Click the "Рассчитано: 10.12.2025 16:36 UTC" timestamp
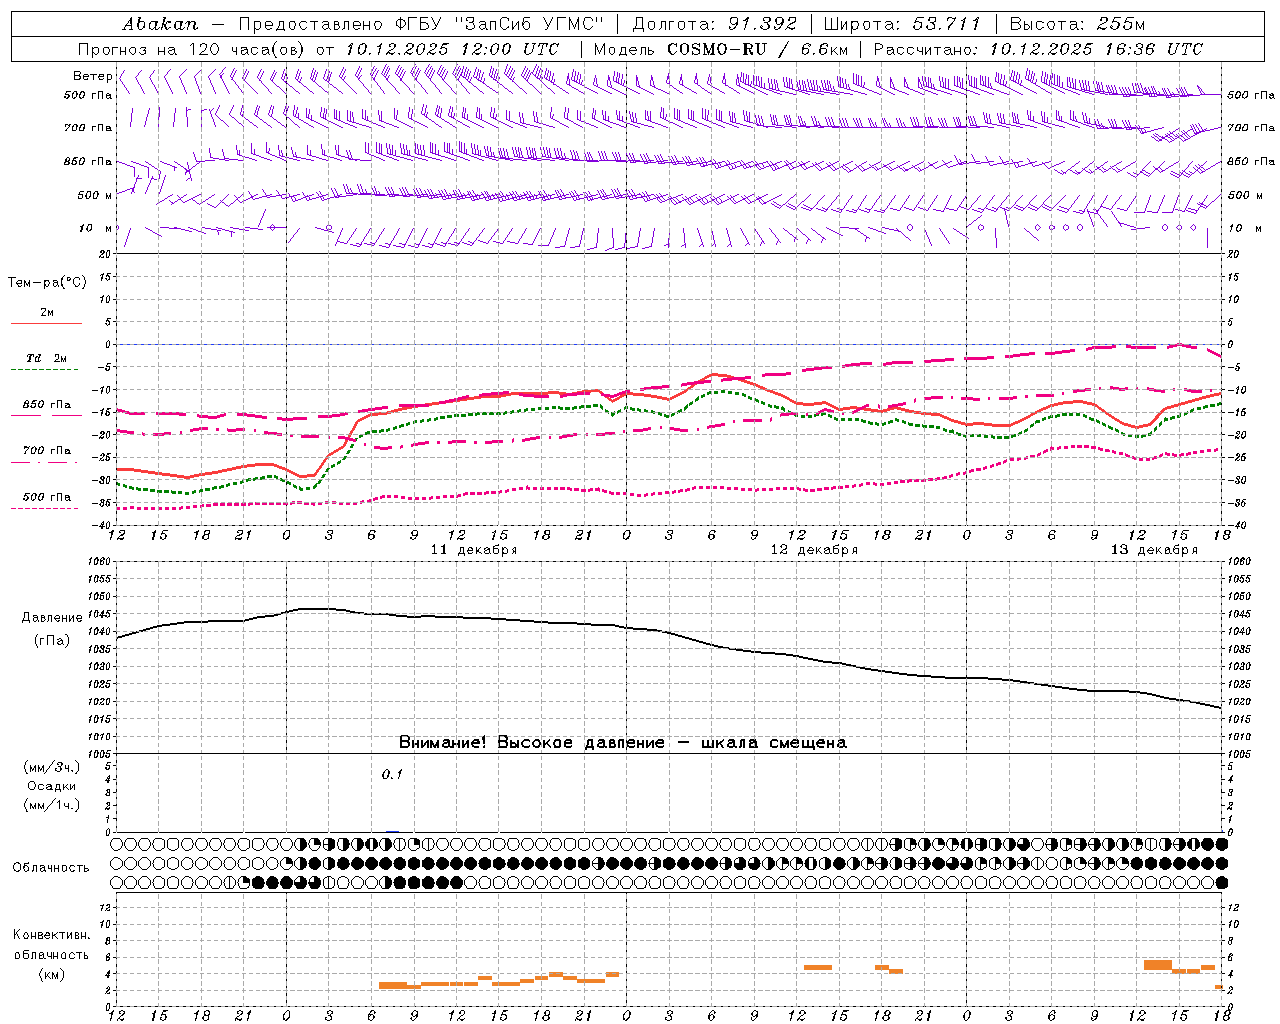The width and height of the screenshot is (1280, 1024). (1038, 49)
